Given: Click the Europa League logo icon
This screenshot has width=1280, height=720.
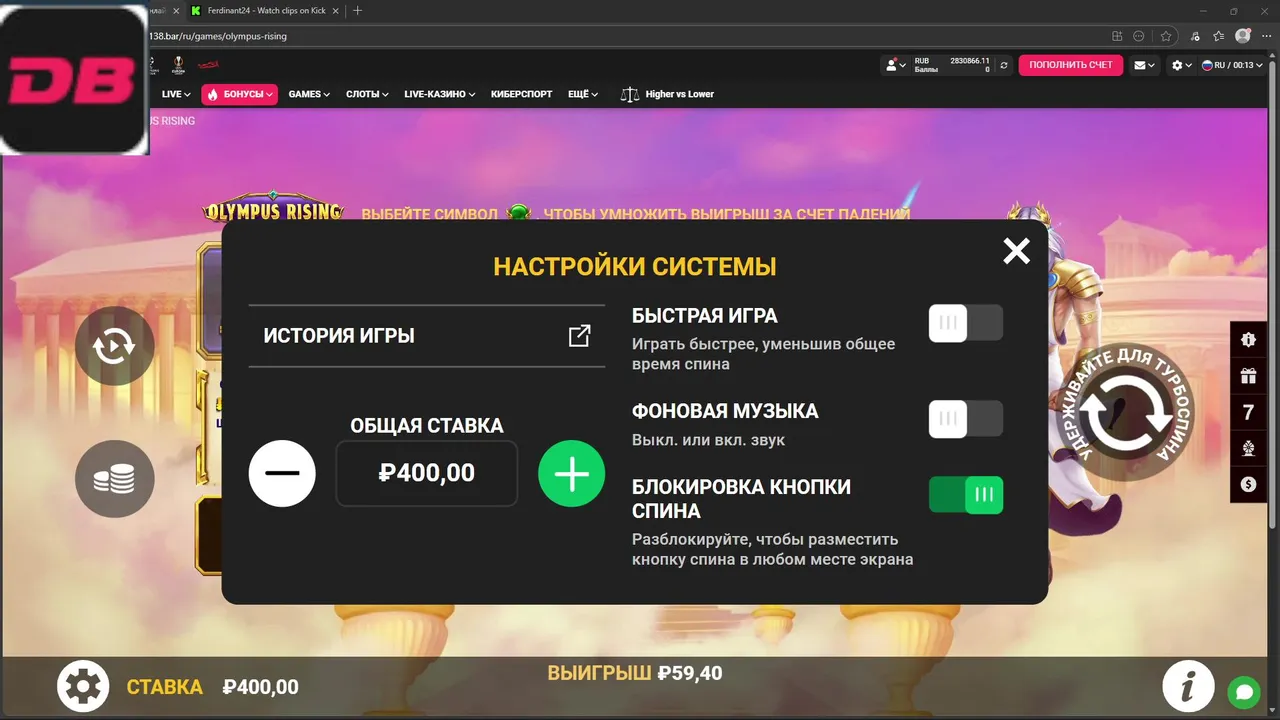Looking at the screenshot, I should click(x=179, y=64).
